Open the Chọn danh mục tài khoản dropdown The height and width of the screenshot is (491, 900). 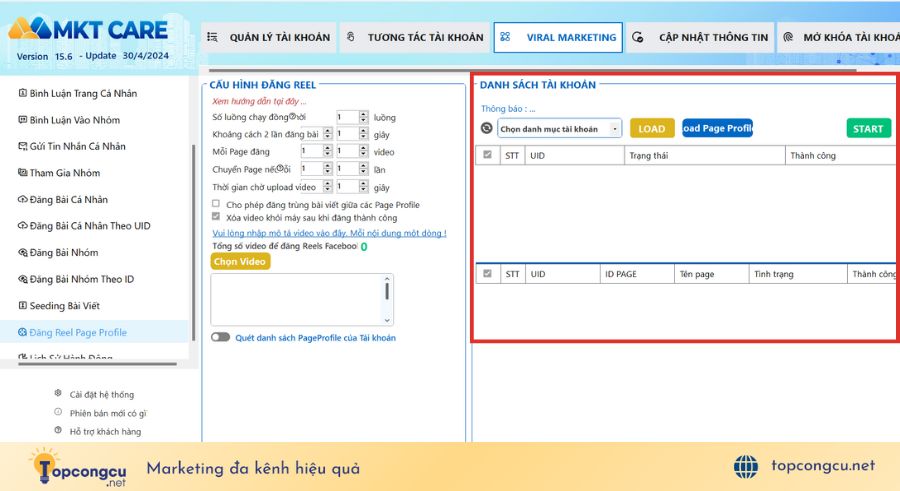tap(560, 129)
